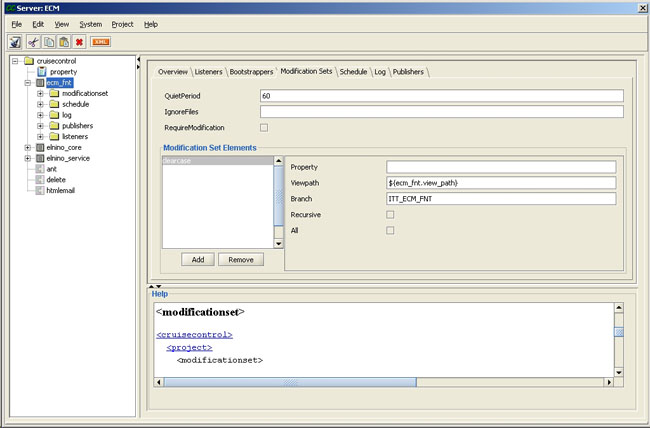Open the System menu
The image size is (650, 428).
coord(91,24)
